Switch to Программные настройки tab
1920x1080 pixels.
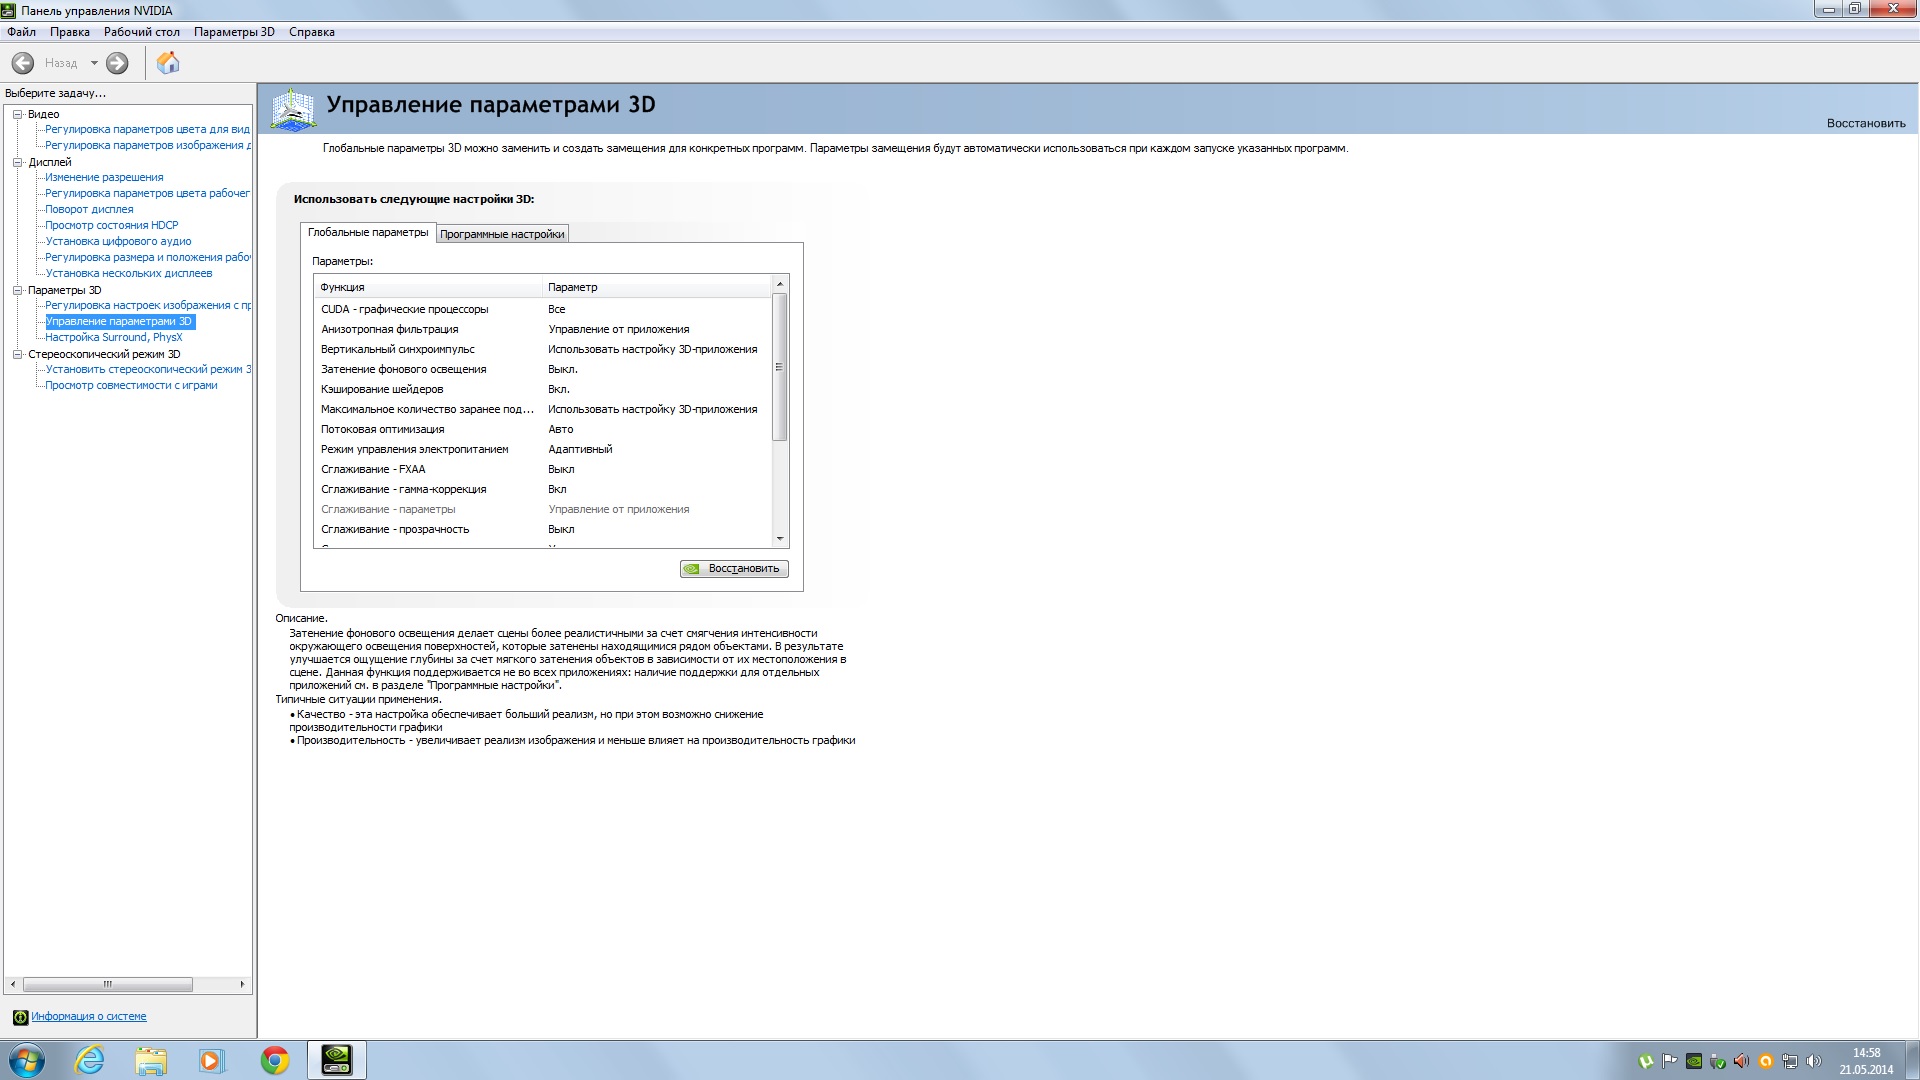point(502,234)
